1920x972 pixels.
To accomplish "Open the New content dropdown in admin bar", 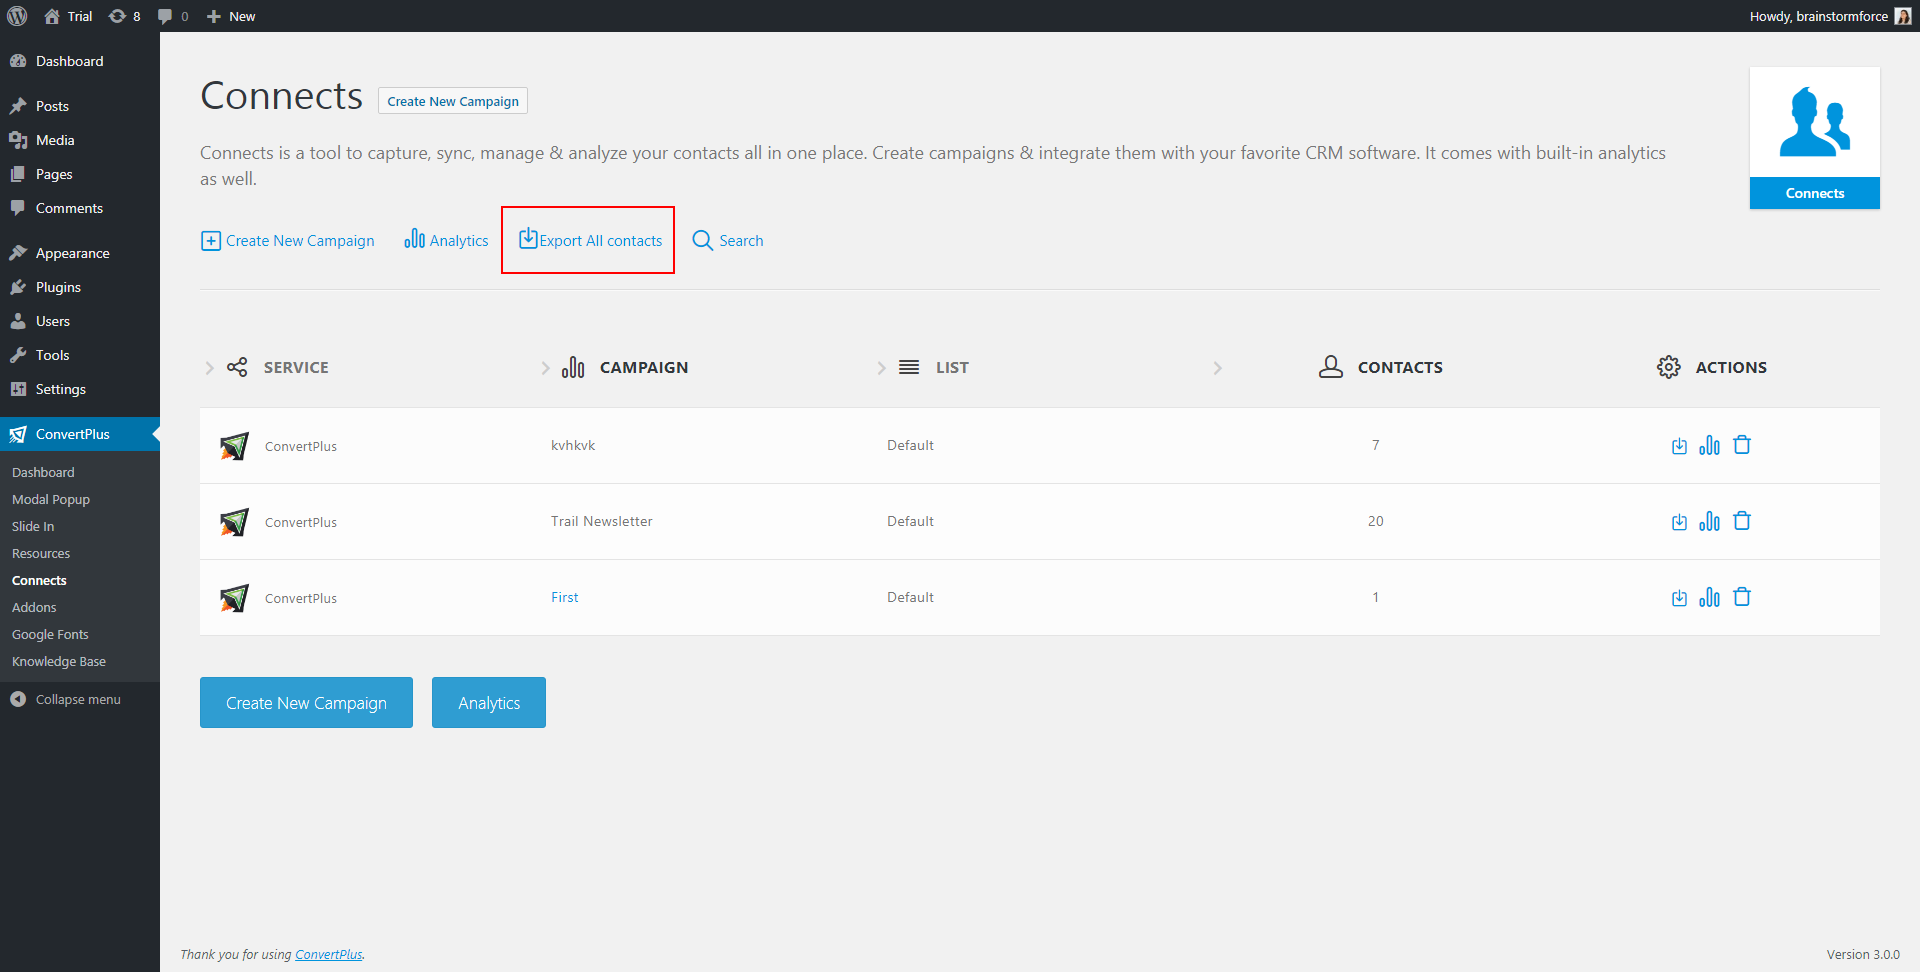I will [231, 16].
